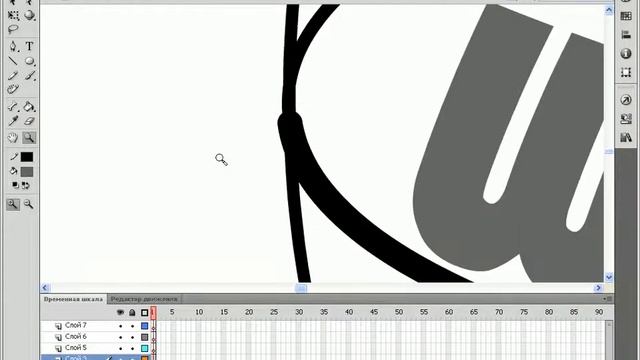
Task: Click frame 30 on timeline ruler
Action: [x=299, y=312]
